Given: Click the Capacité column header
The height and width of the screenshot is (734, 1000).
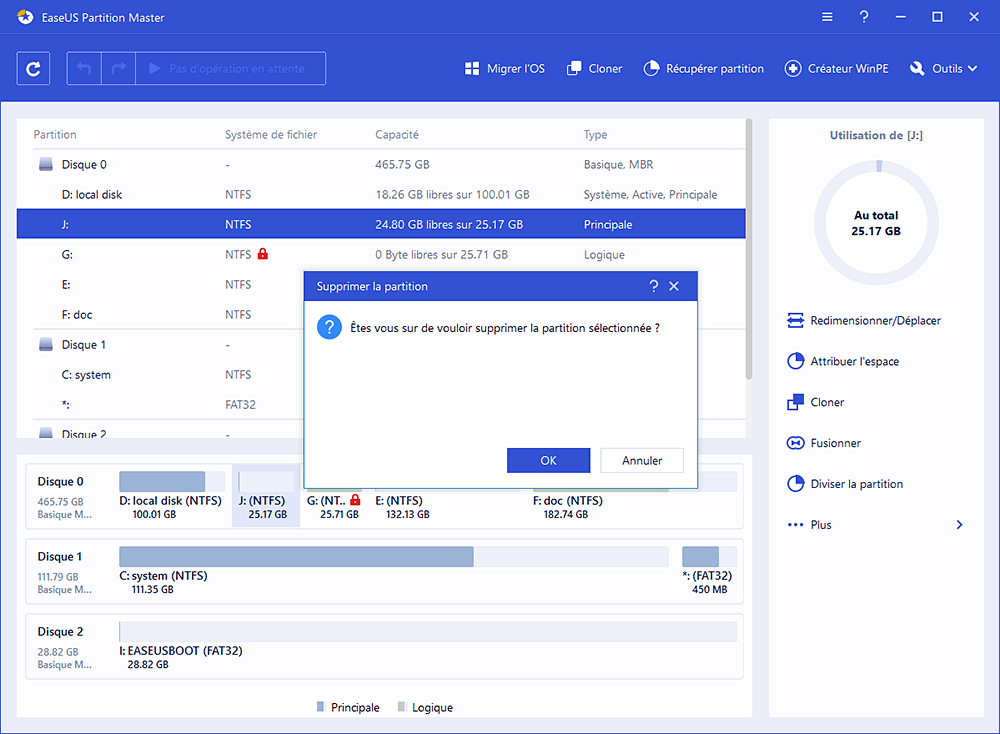Looking at the screenshot, I should coord(397,135).
